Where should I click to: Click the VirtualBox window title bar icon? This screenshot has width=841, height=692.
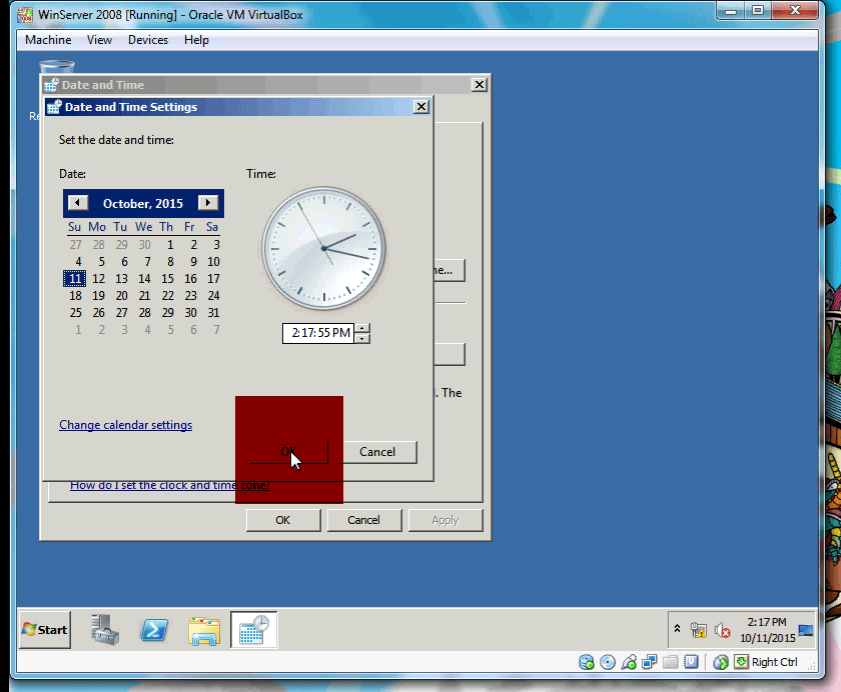point(25,14)
